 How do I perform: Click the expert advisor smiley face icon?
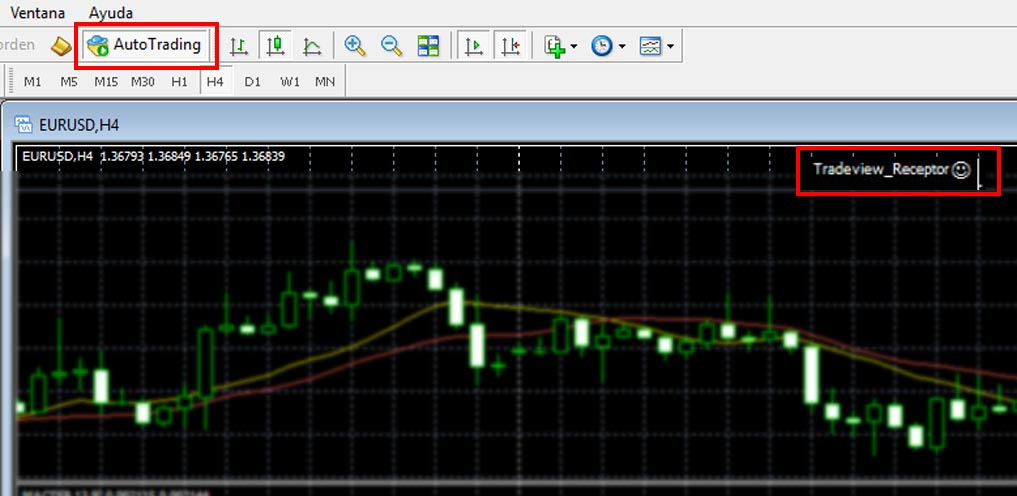point(961,171)
